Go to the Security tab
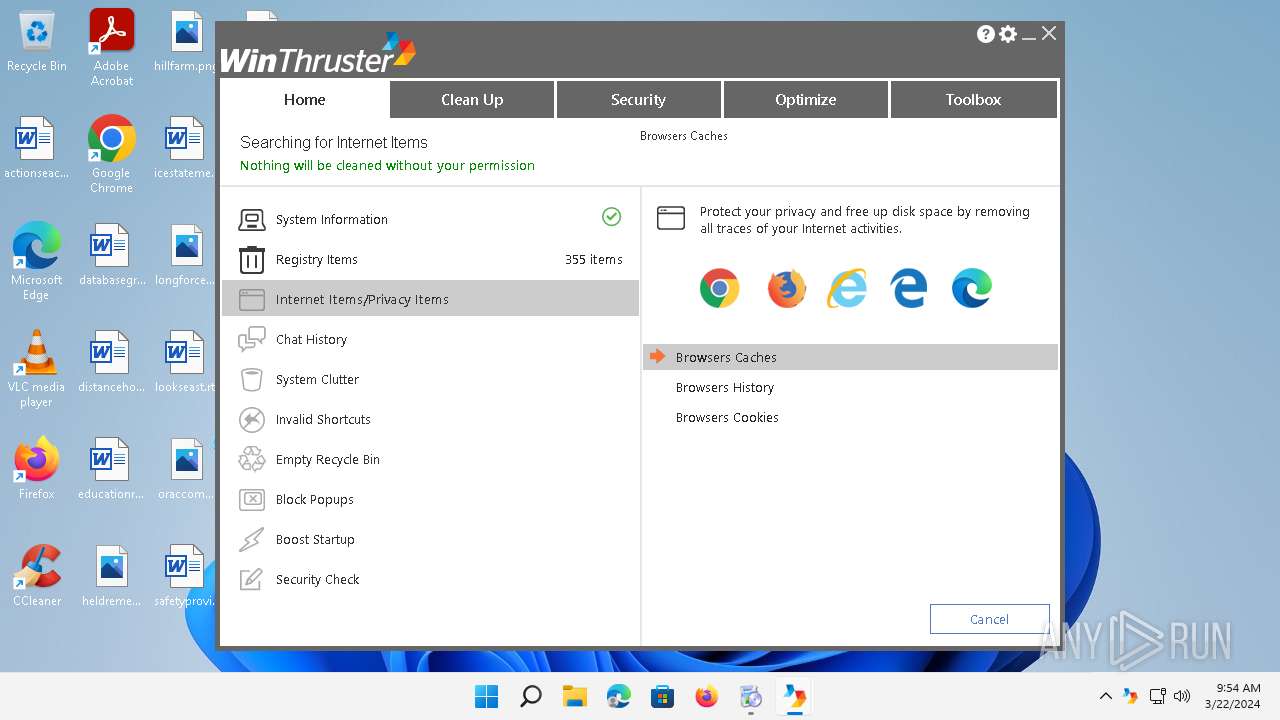Viewport: 1280px width, 720px height. (638, 99)
